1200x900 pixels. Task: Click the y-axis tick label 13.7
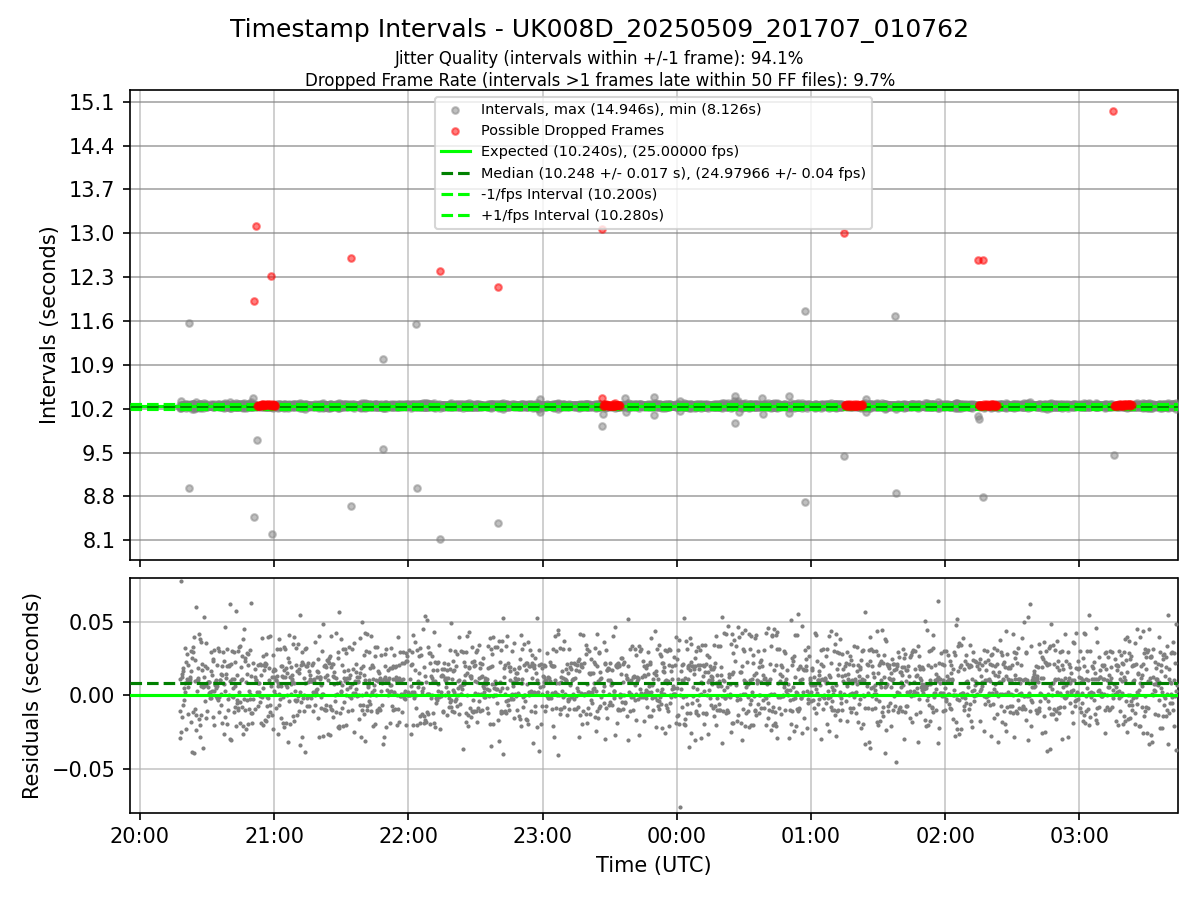pos(94,190)
